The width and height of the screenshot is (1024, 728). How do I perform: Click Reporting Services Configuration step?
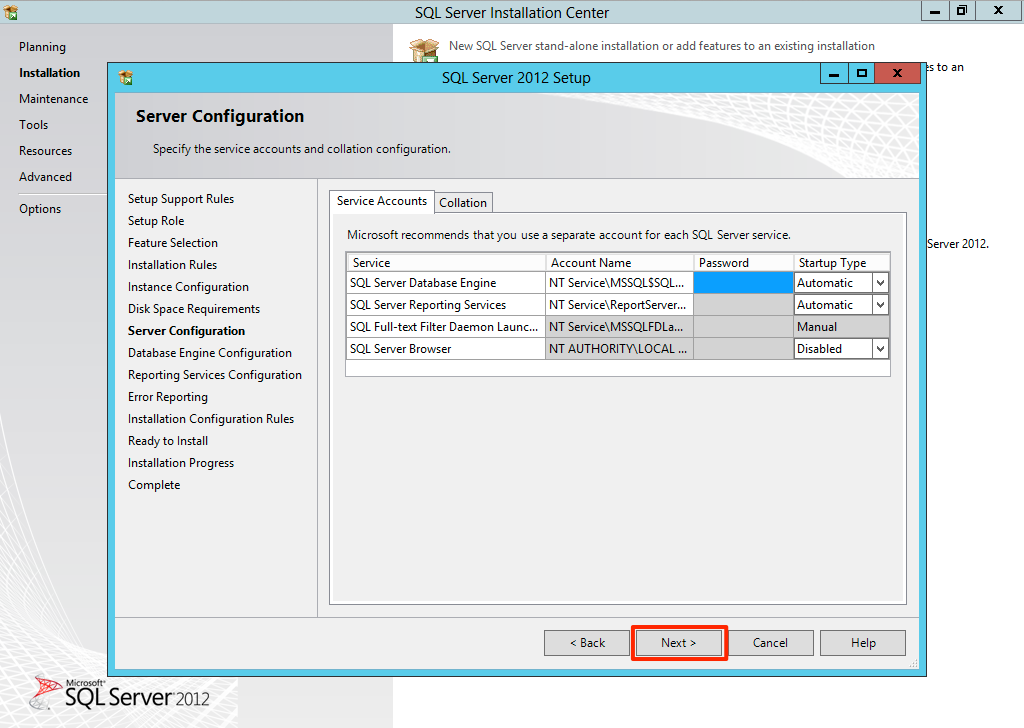click(x=215, y=375)
